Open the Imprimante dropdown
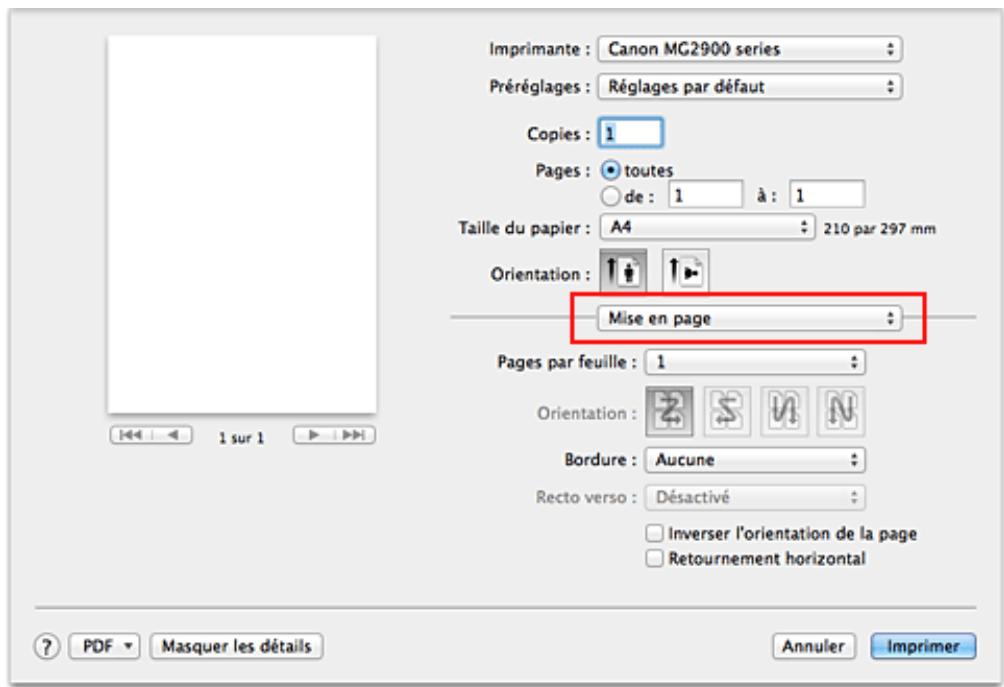This screenshot has height=687, width=1004. (x=750, y=49)
